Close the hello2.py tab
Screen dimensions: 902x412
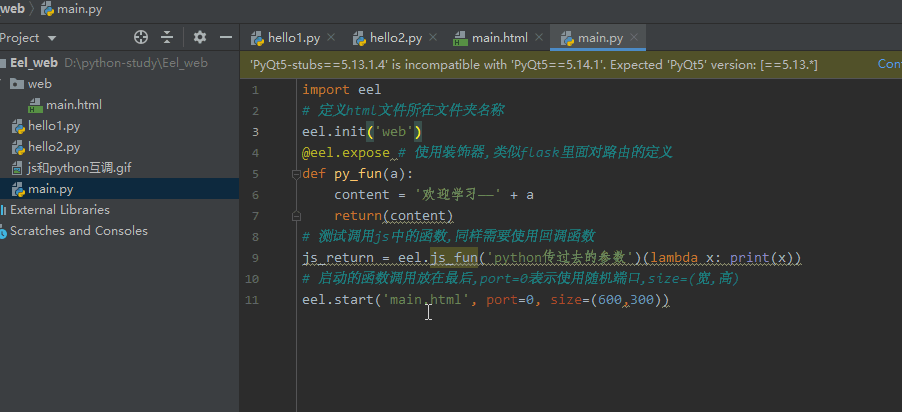tap(433, 38)
